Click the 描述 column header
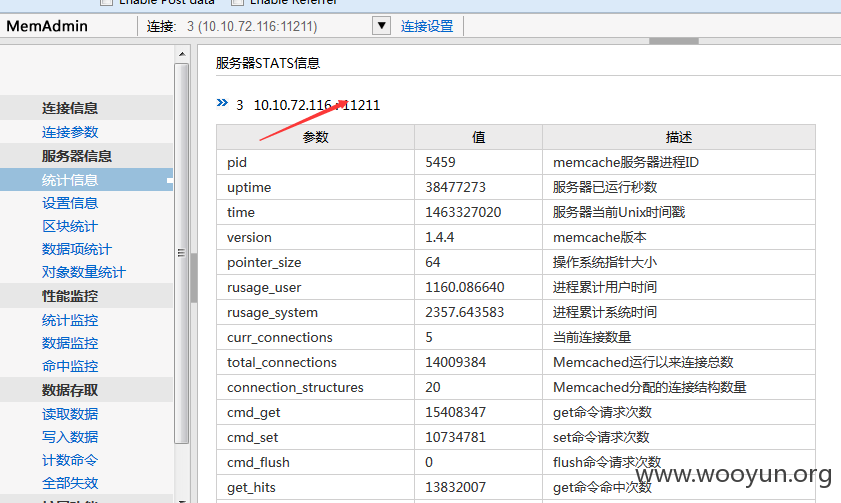Viewport: 841px width, 503px height. tap(679, 137)
